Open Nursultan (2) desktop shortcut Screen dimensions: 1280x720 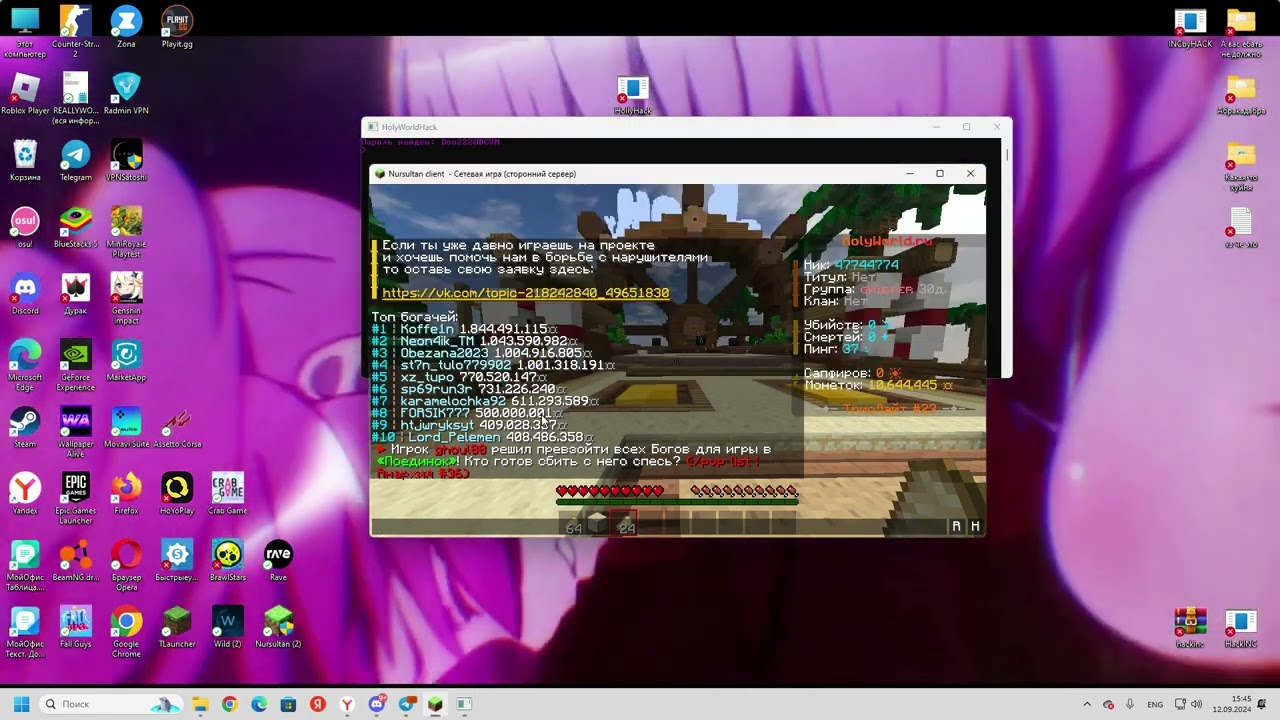click(x=278, y=627)
